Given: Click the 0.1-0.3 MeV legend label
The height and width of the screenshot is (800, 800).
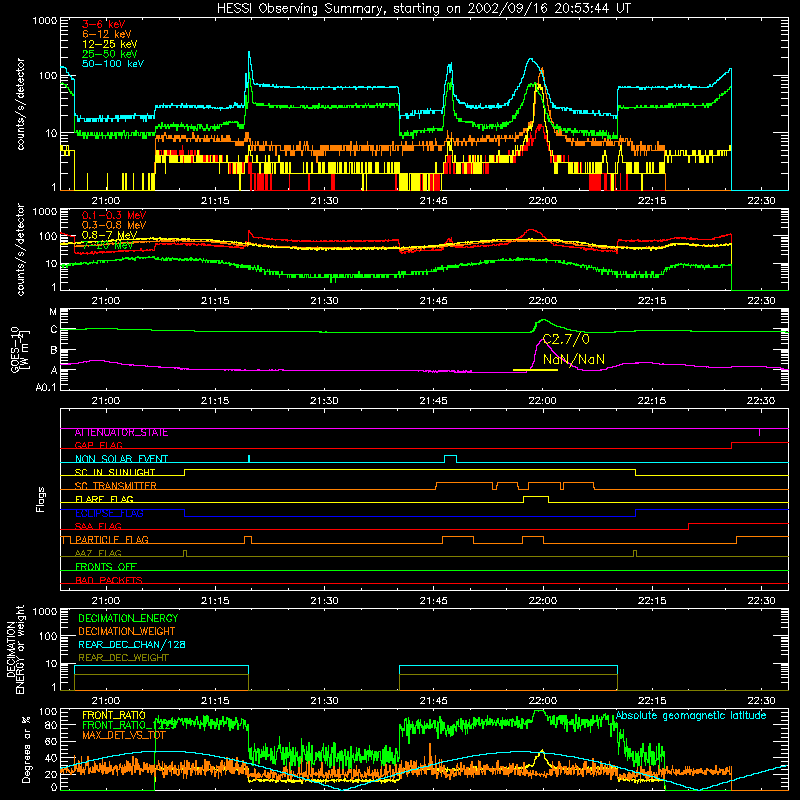Looking at the screenshot, I should pyautogui.click(x=114, y=215).
